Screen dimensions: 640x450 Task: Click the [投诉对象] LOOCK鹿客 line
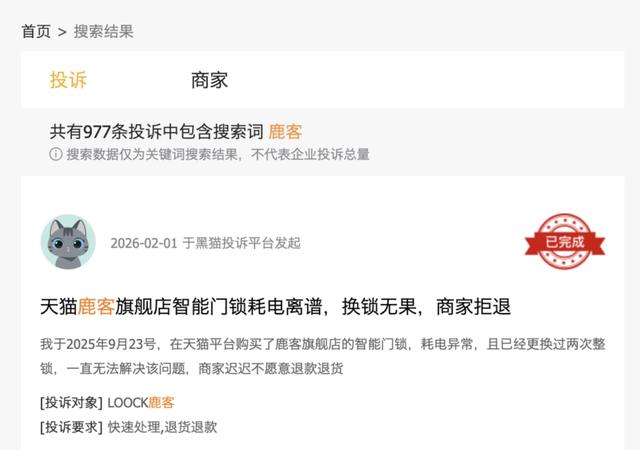tap(107, 403)
